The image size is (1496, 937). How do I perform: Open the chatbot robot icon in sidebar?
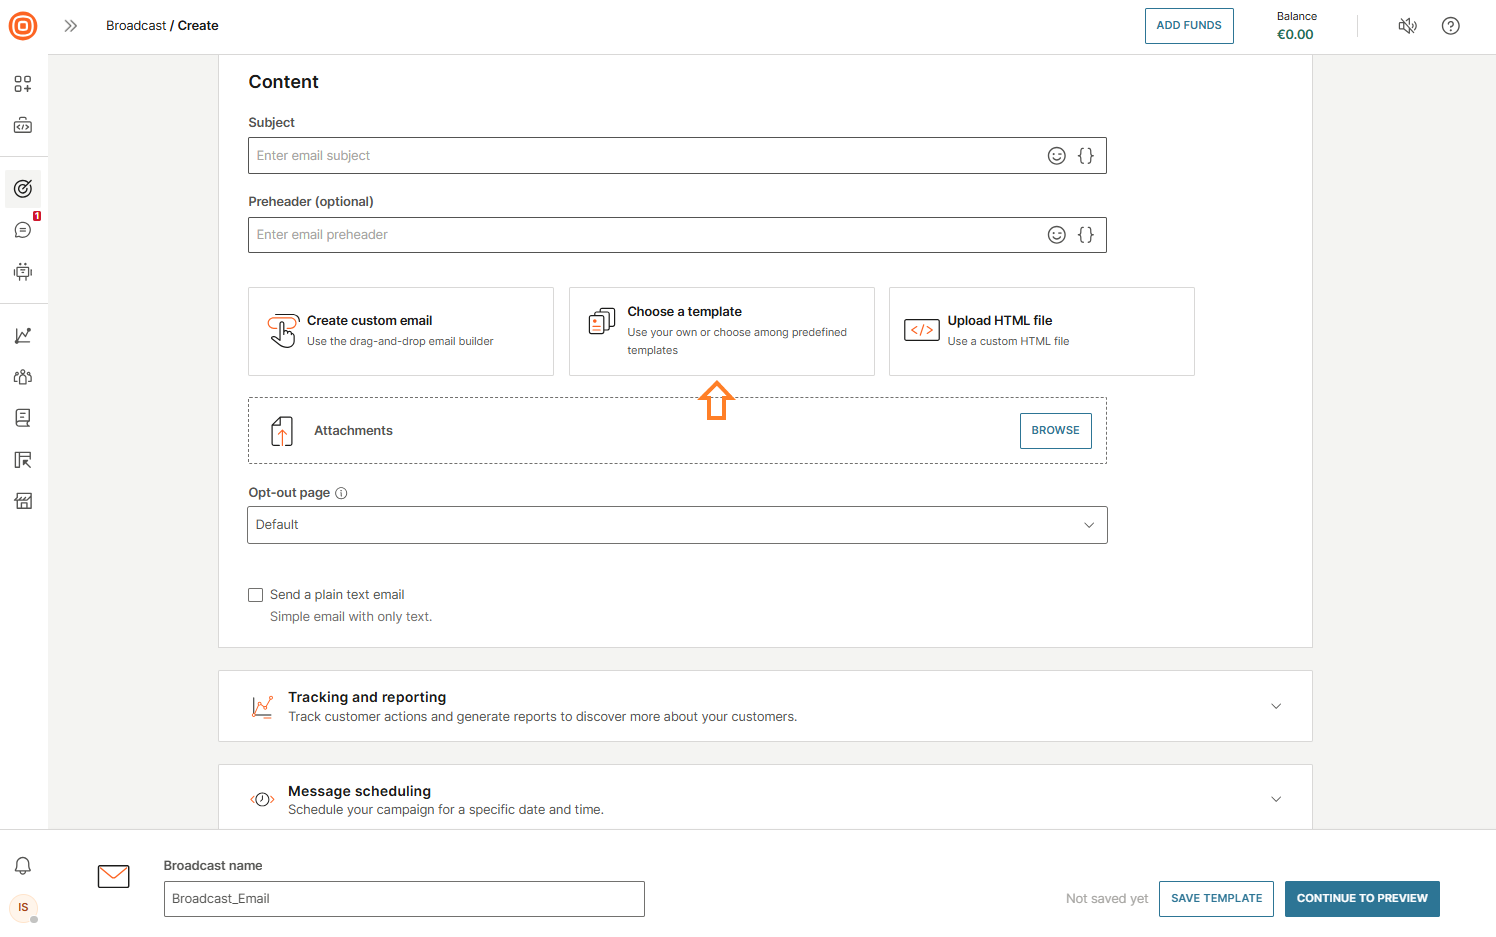[23, 272]
